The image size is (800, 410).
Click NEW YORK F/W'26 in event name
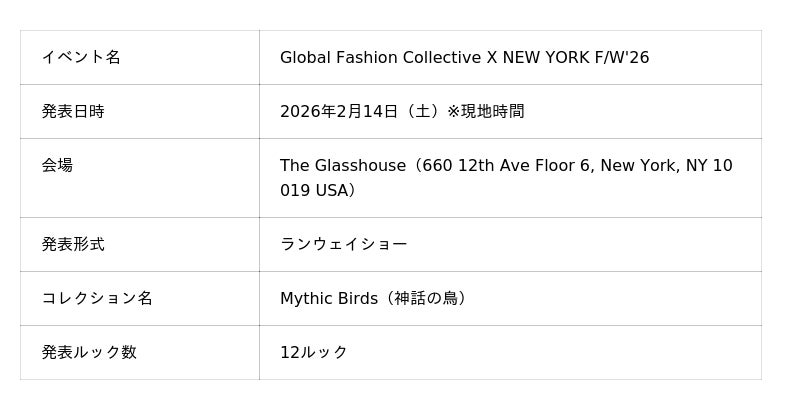point(575,58)
